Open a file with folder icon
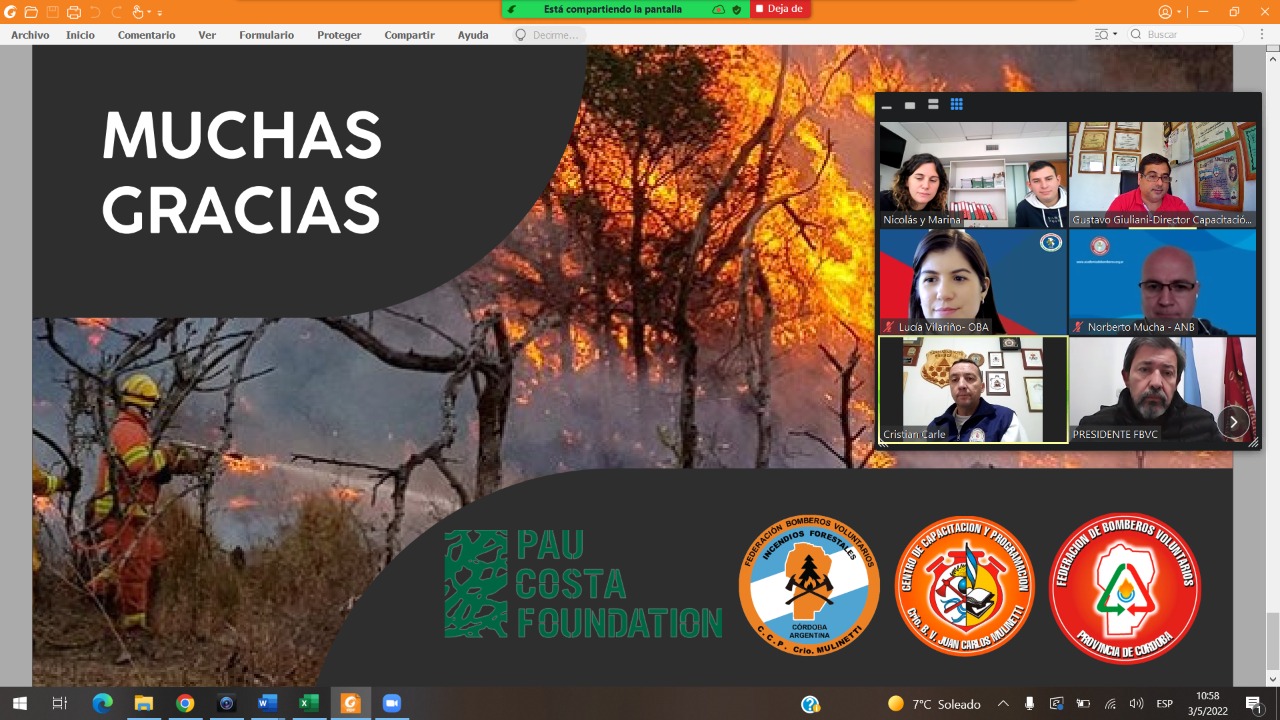1280x720 pixels. pyautogui.click(x=31, y=12)
